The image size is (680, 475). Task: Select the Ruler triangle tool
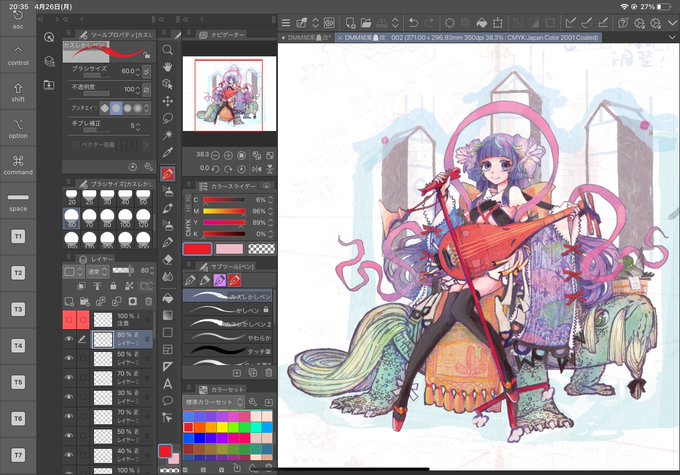(x=167, y=367)
